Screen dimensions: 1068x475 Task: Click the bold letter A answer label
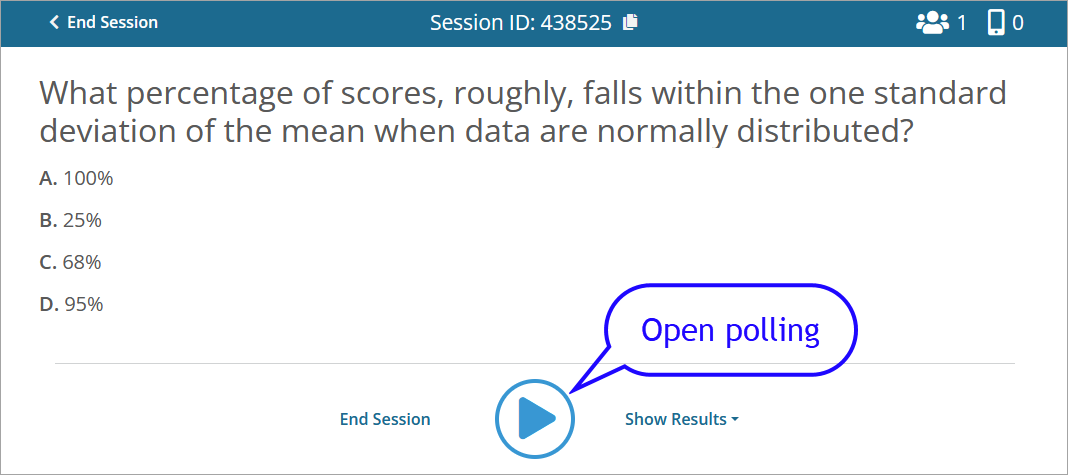tap(49, 179)
